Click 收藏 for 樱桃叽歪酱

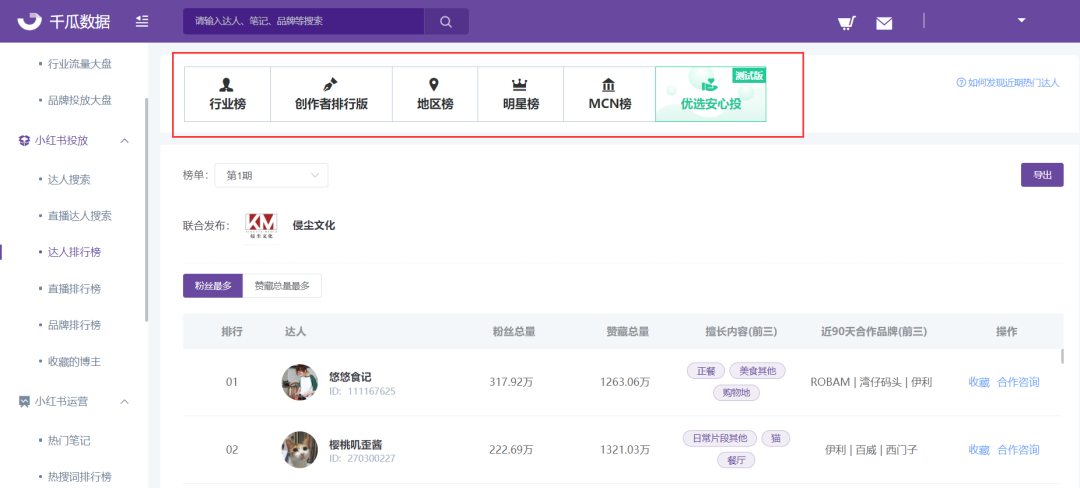(x=979, y=449)
